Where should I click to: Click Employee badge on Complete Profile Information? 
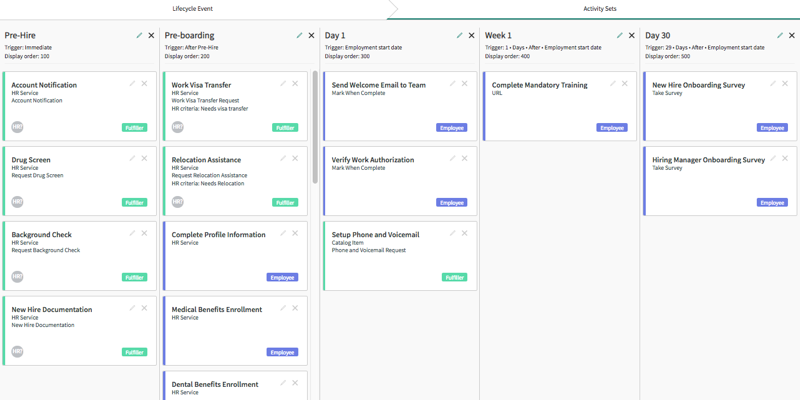(x=282, y=278)
